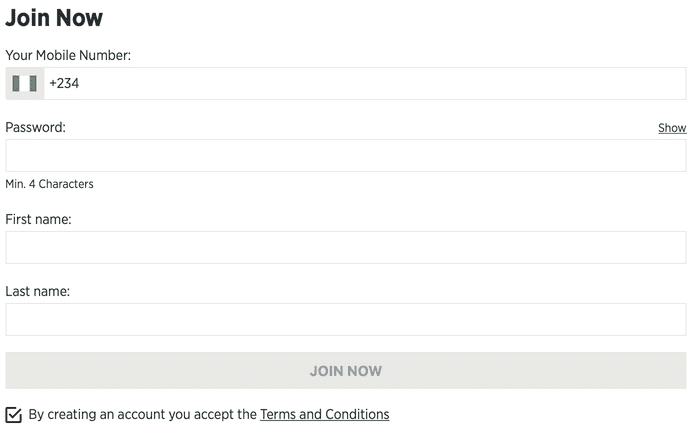Select the Last name text box
The width and height of the screenshot is (693, 427).
pyautogui.click(x=346, y=319)
